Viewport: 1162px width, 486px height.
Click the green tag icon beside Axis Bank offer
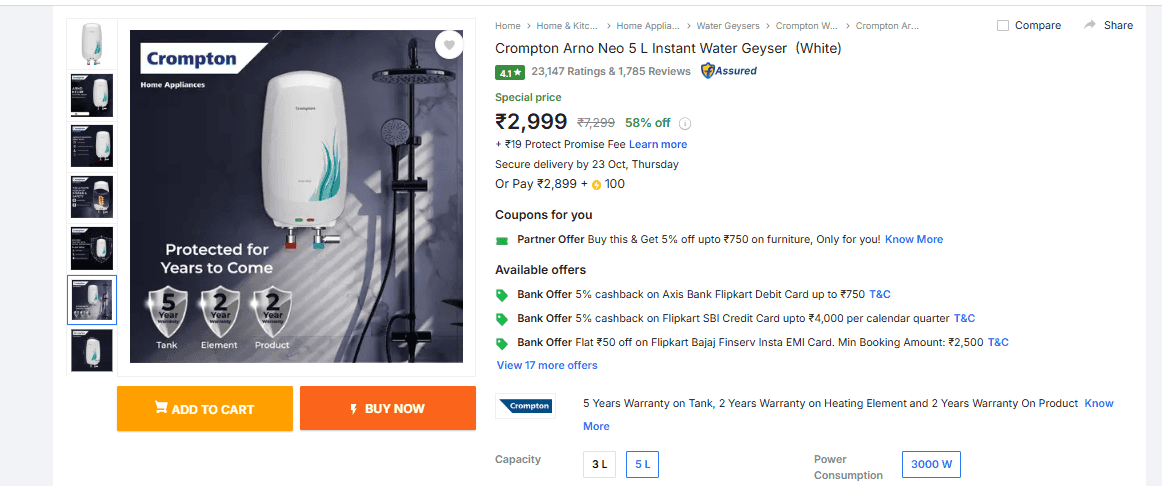tap(502, 295)
